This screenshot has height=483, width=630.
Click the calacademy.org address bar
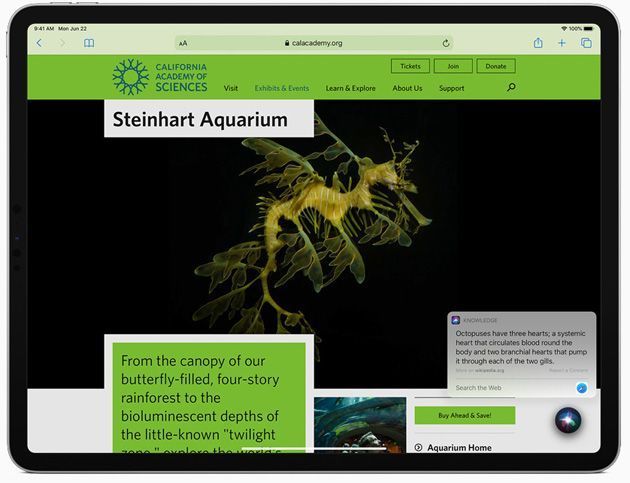[x=315, y=43]
